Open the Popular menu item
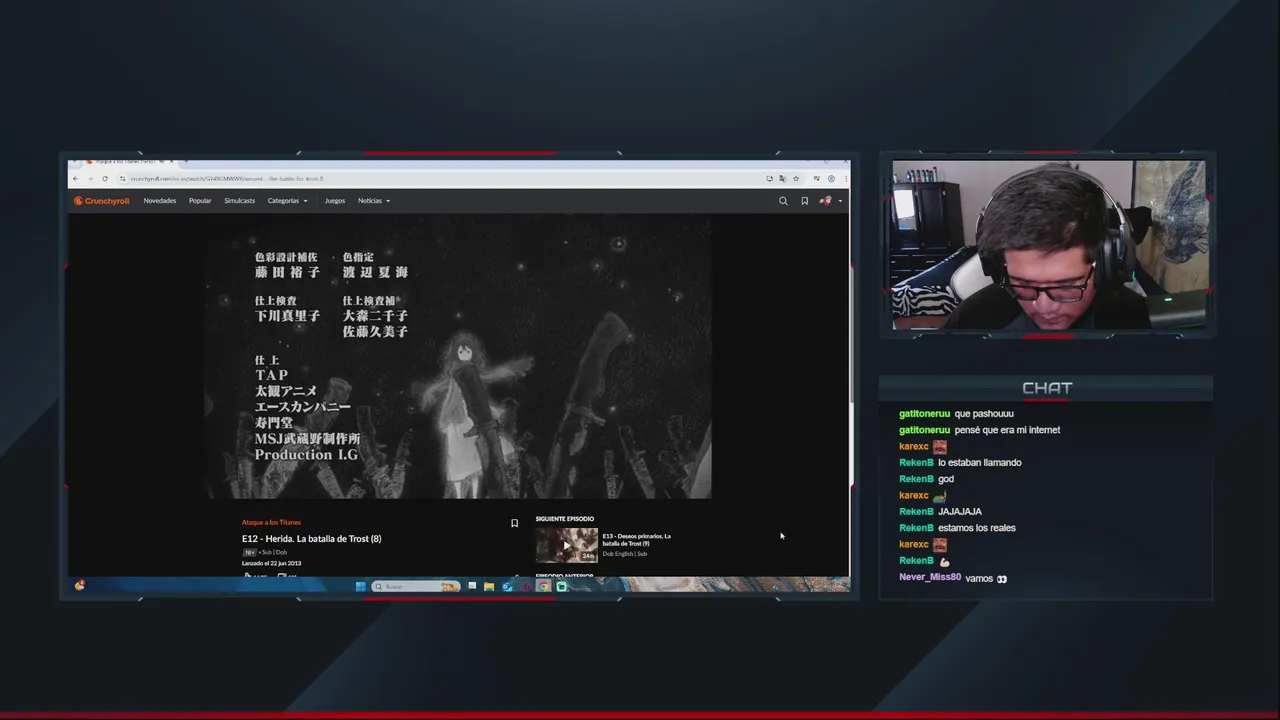Image resolution: width=1280 pixels, height=720 pixels. coord(200,201)
